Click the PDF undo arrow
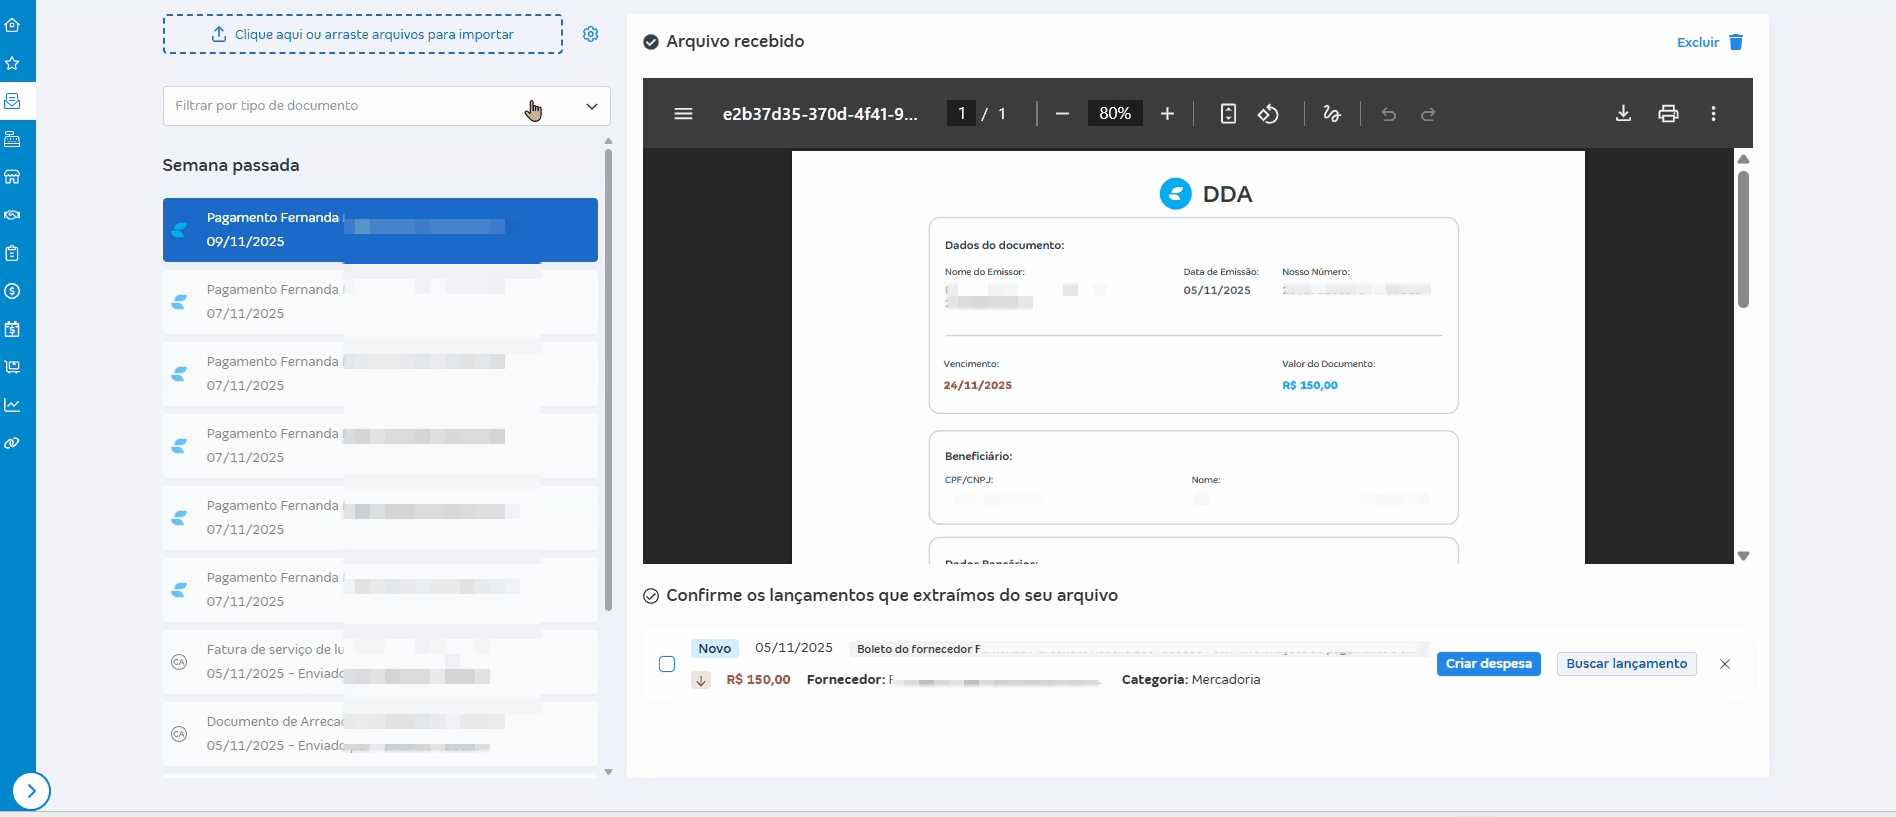Image resolution: width=1896 pixels, height=817 pixels. [1389, 114]
